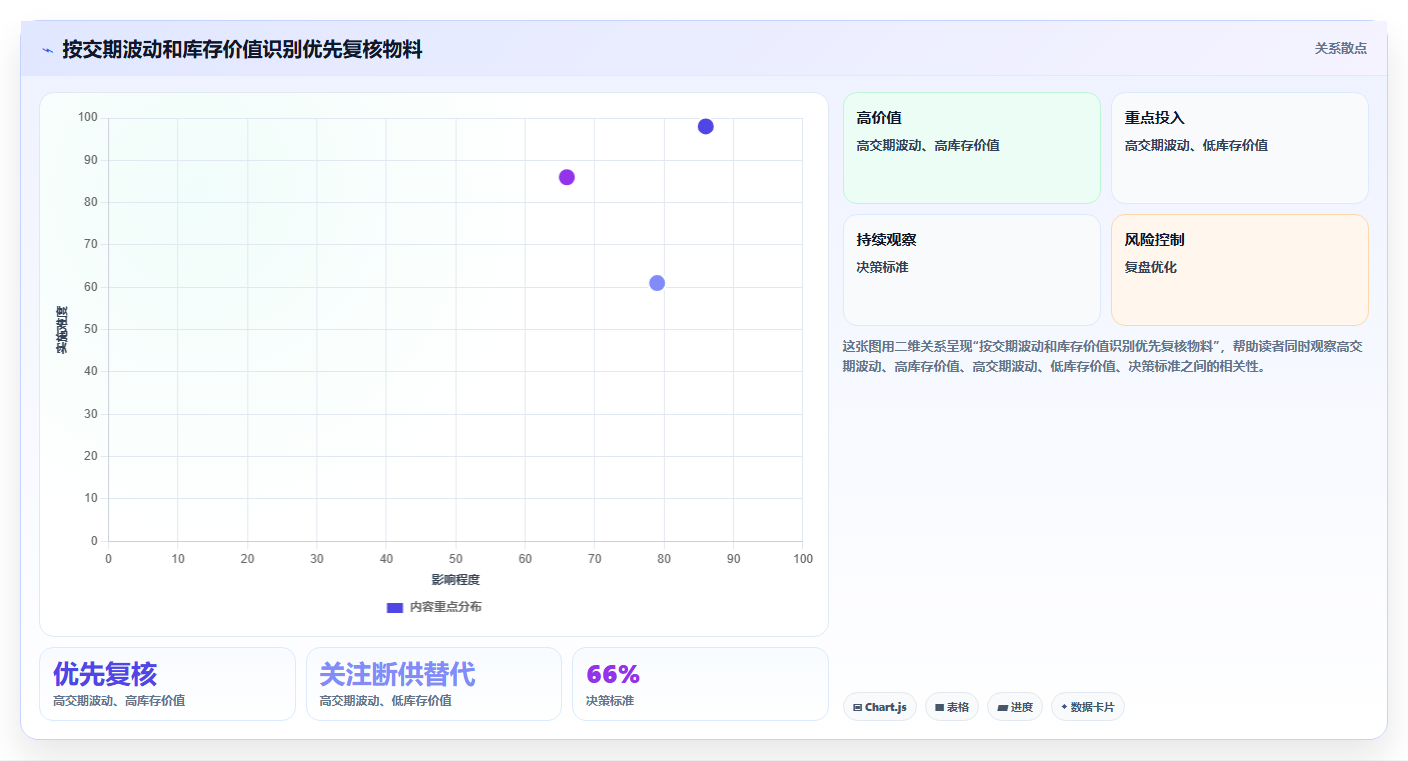Click the 数据卡片 sparkle icon
The height and width of the screenshot is (761, 1408).
pos(1064,707)
